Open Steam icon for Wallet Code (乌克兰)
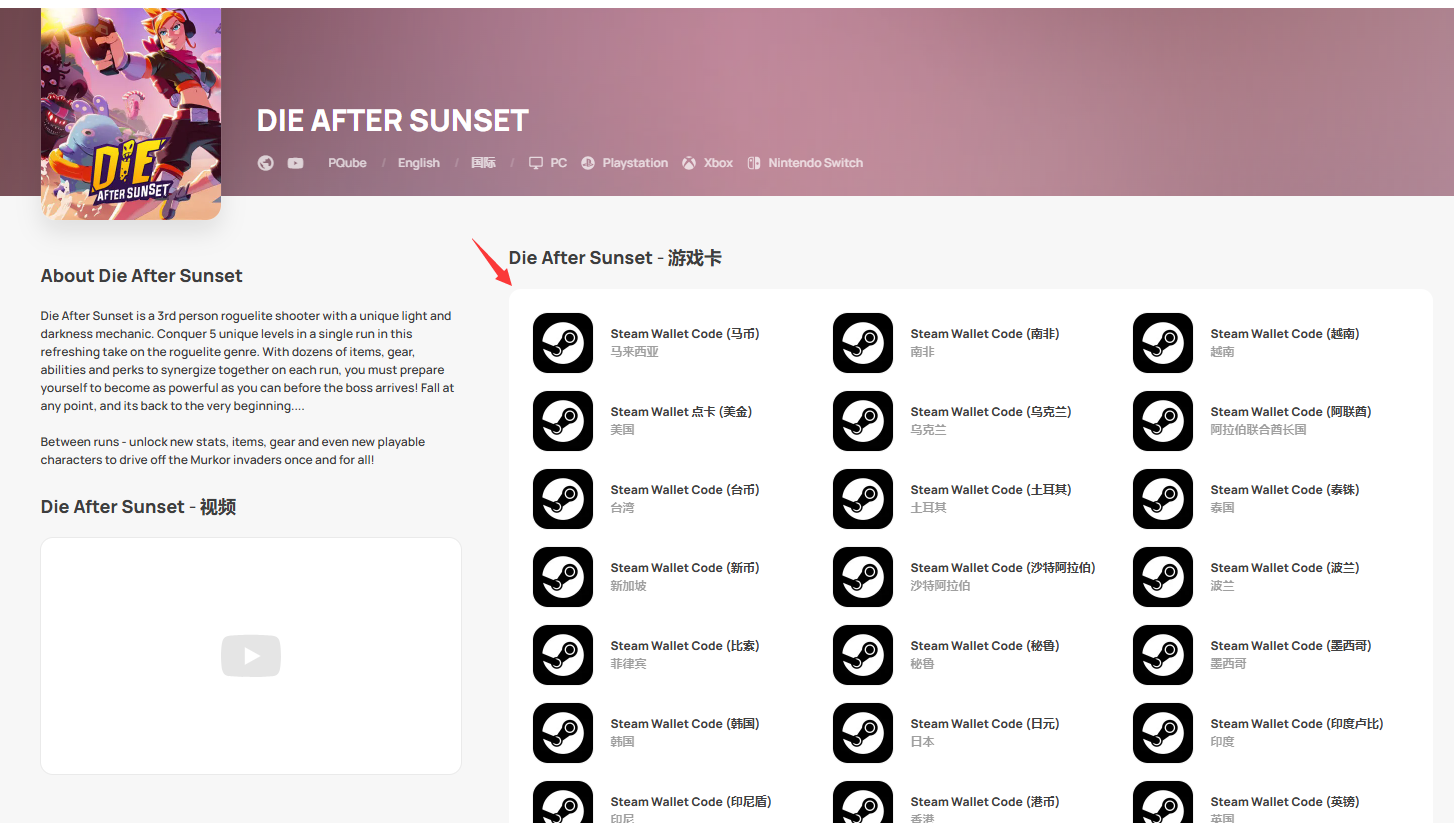Screen dimensions: 1454x823 pos(863,421)
